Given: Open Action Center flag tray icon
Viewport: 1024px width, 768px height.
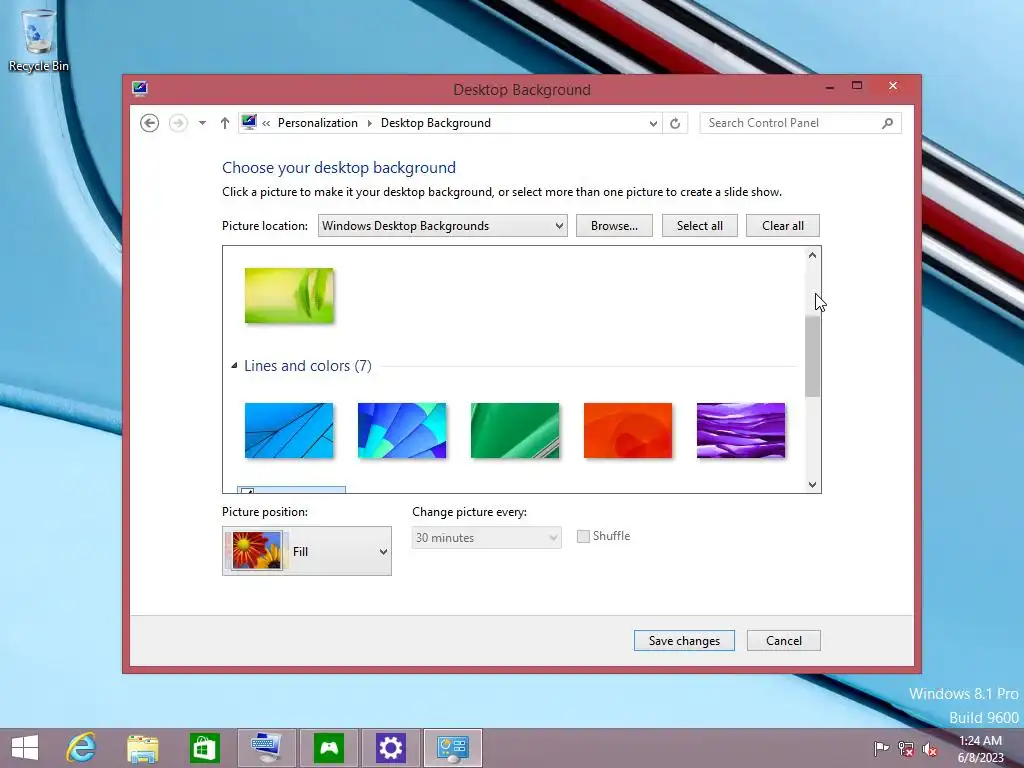Looking at the screenshot, I should (x=881, y=748).
